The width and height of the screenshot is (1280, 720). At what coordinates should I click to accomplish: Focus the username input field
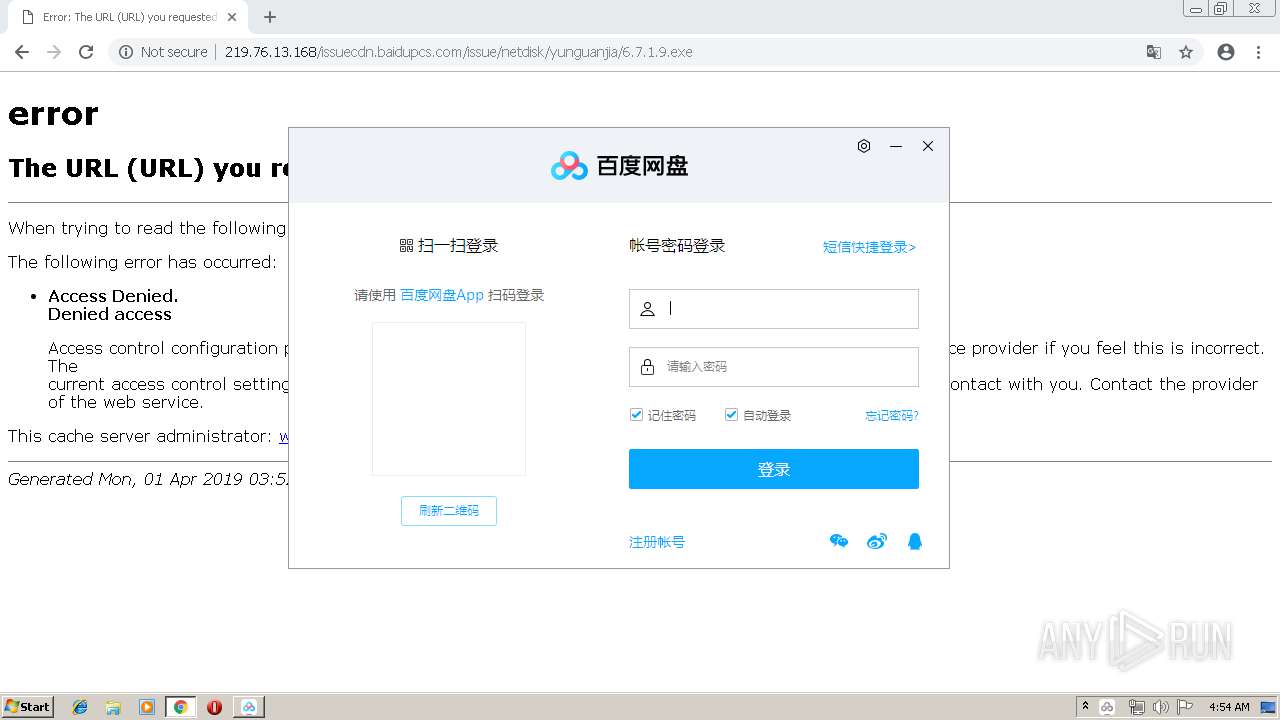[x=774, y=309]
